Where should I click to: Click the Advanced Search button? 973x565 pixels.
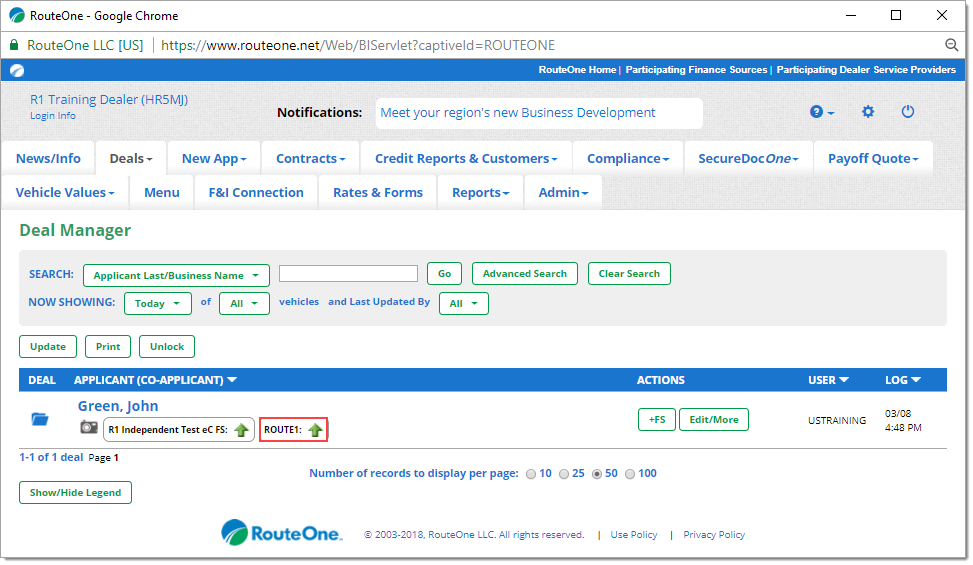click(x=525, y=274)
